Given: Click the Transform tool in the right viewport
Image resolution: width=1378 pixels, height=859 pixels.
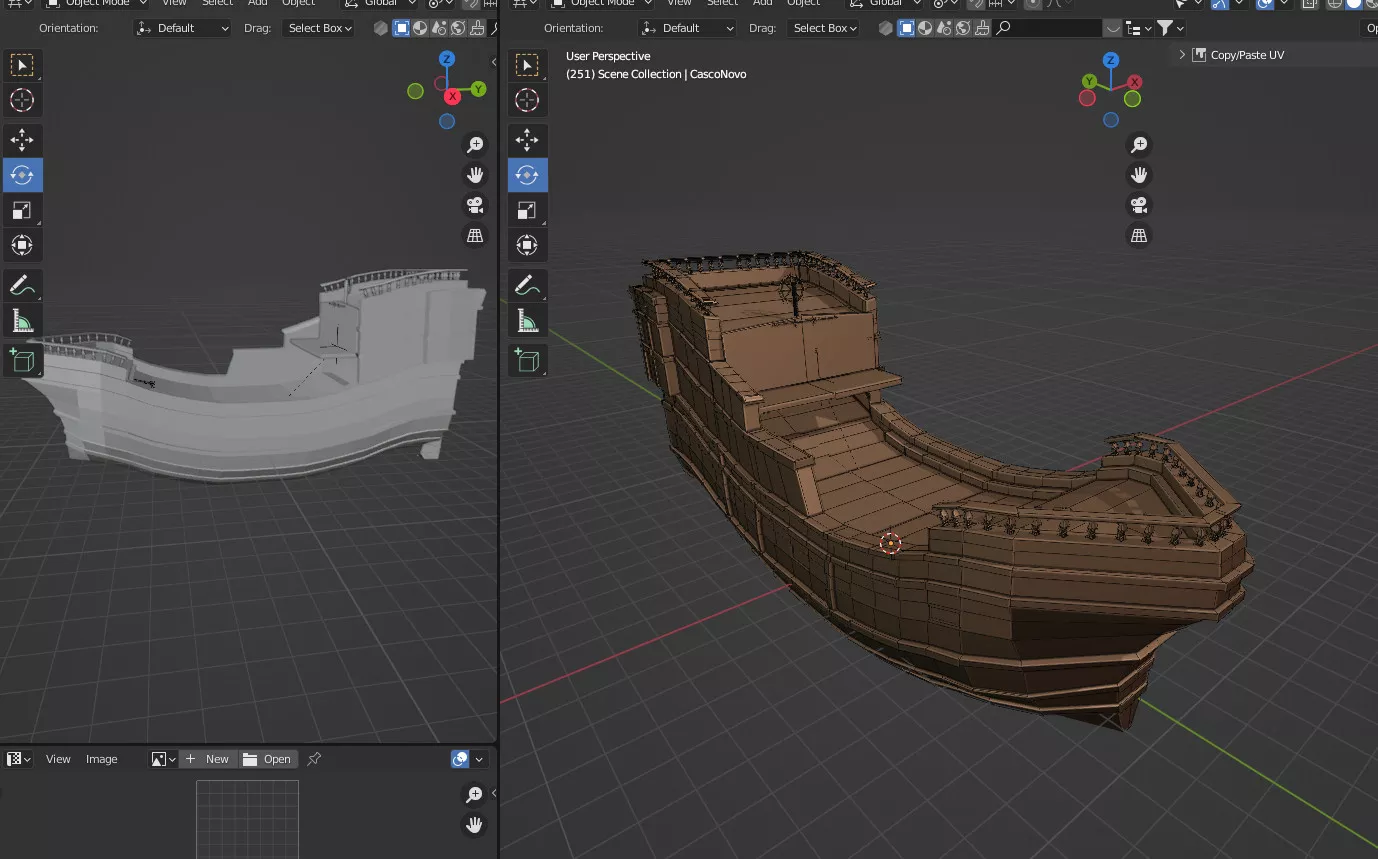Looking at the screenshot, I should tap(527, 245).
